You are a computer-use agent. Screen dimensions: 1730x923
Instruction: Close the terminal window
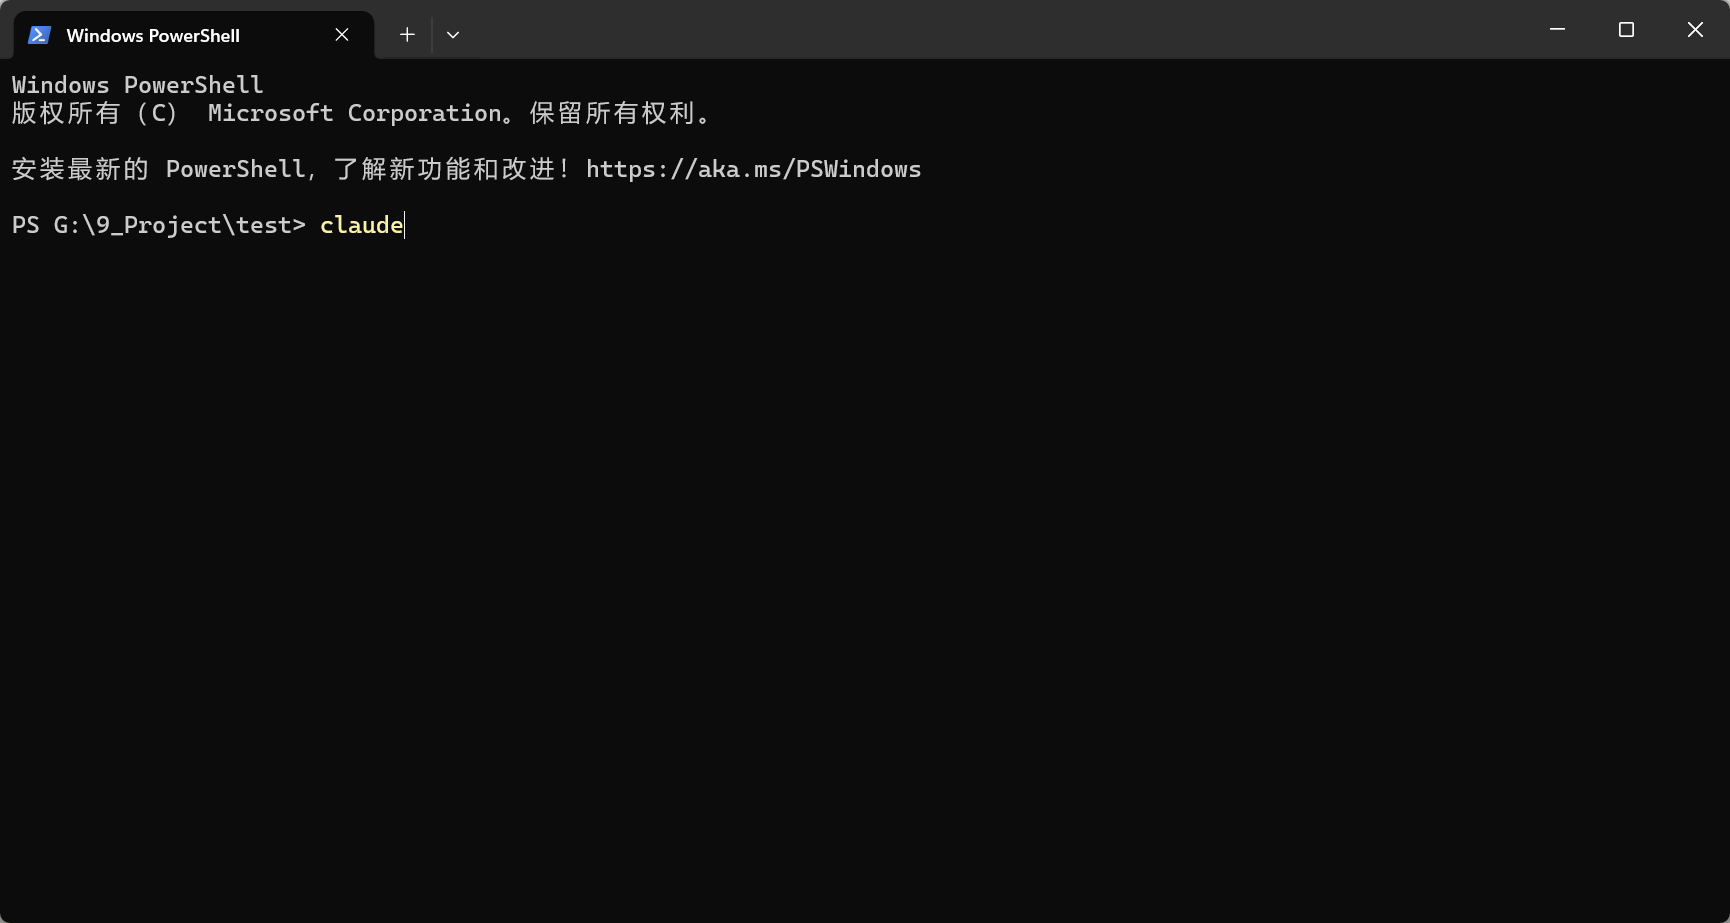tap(1695, 30)
